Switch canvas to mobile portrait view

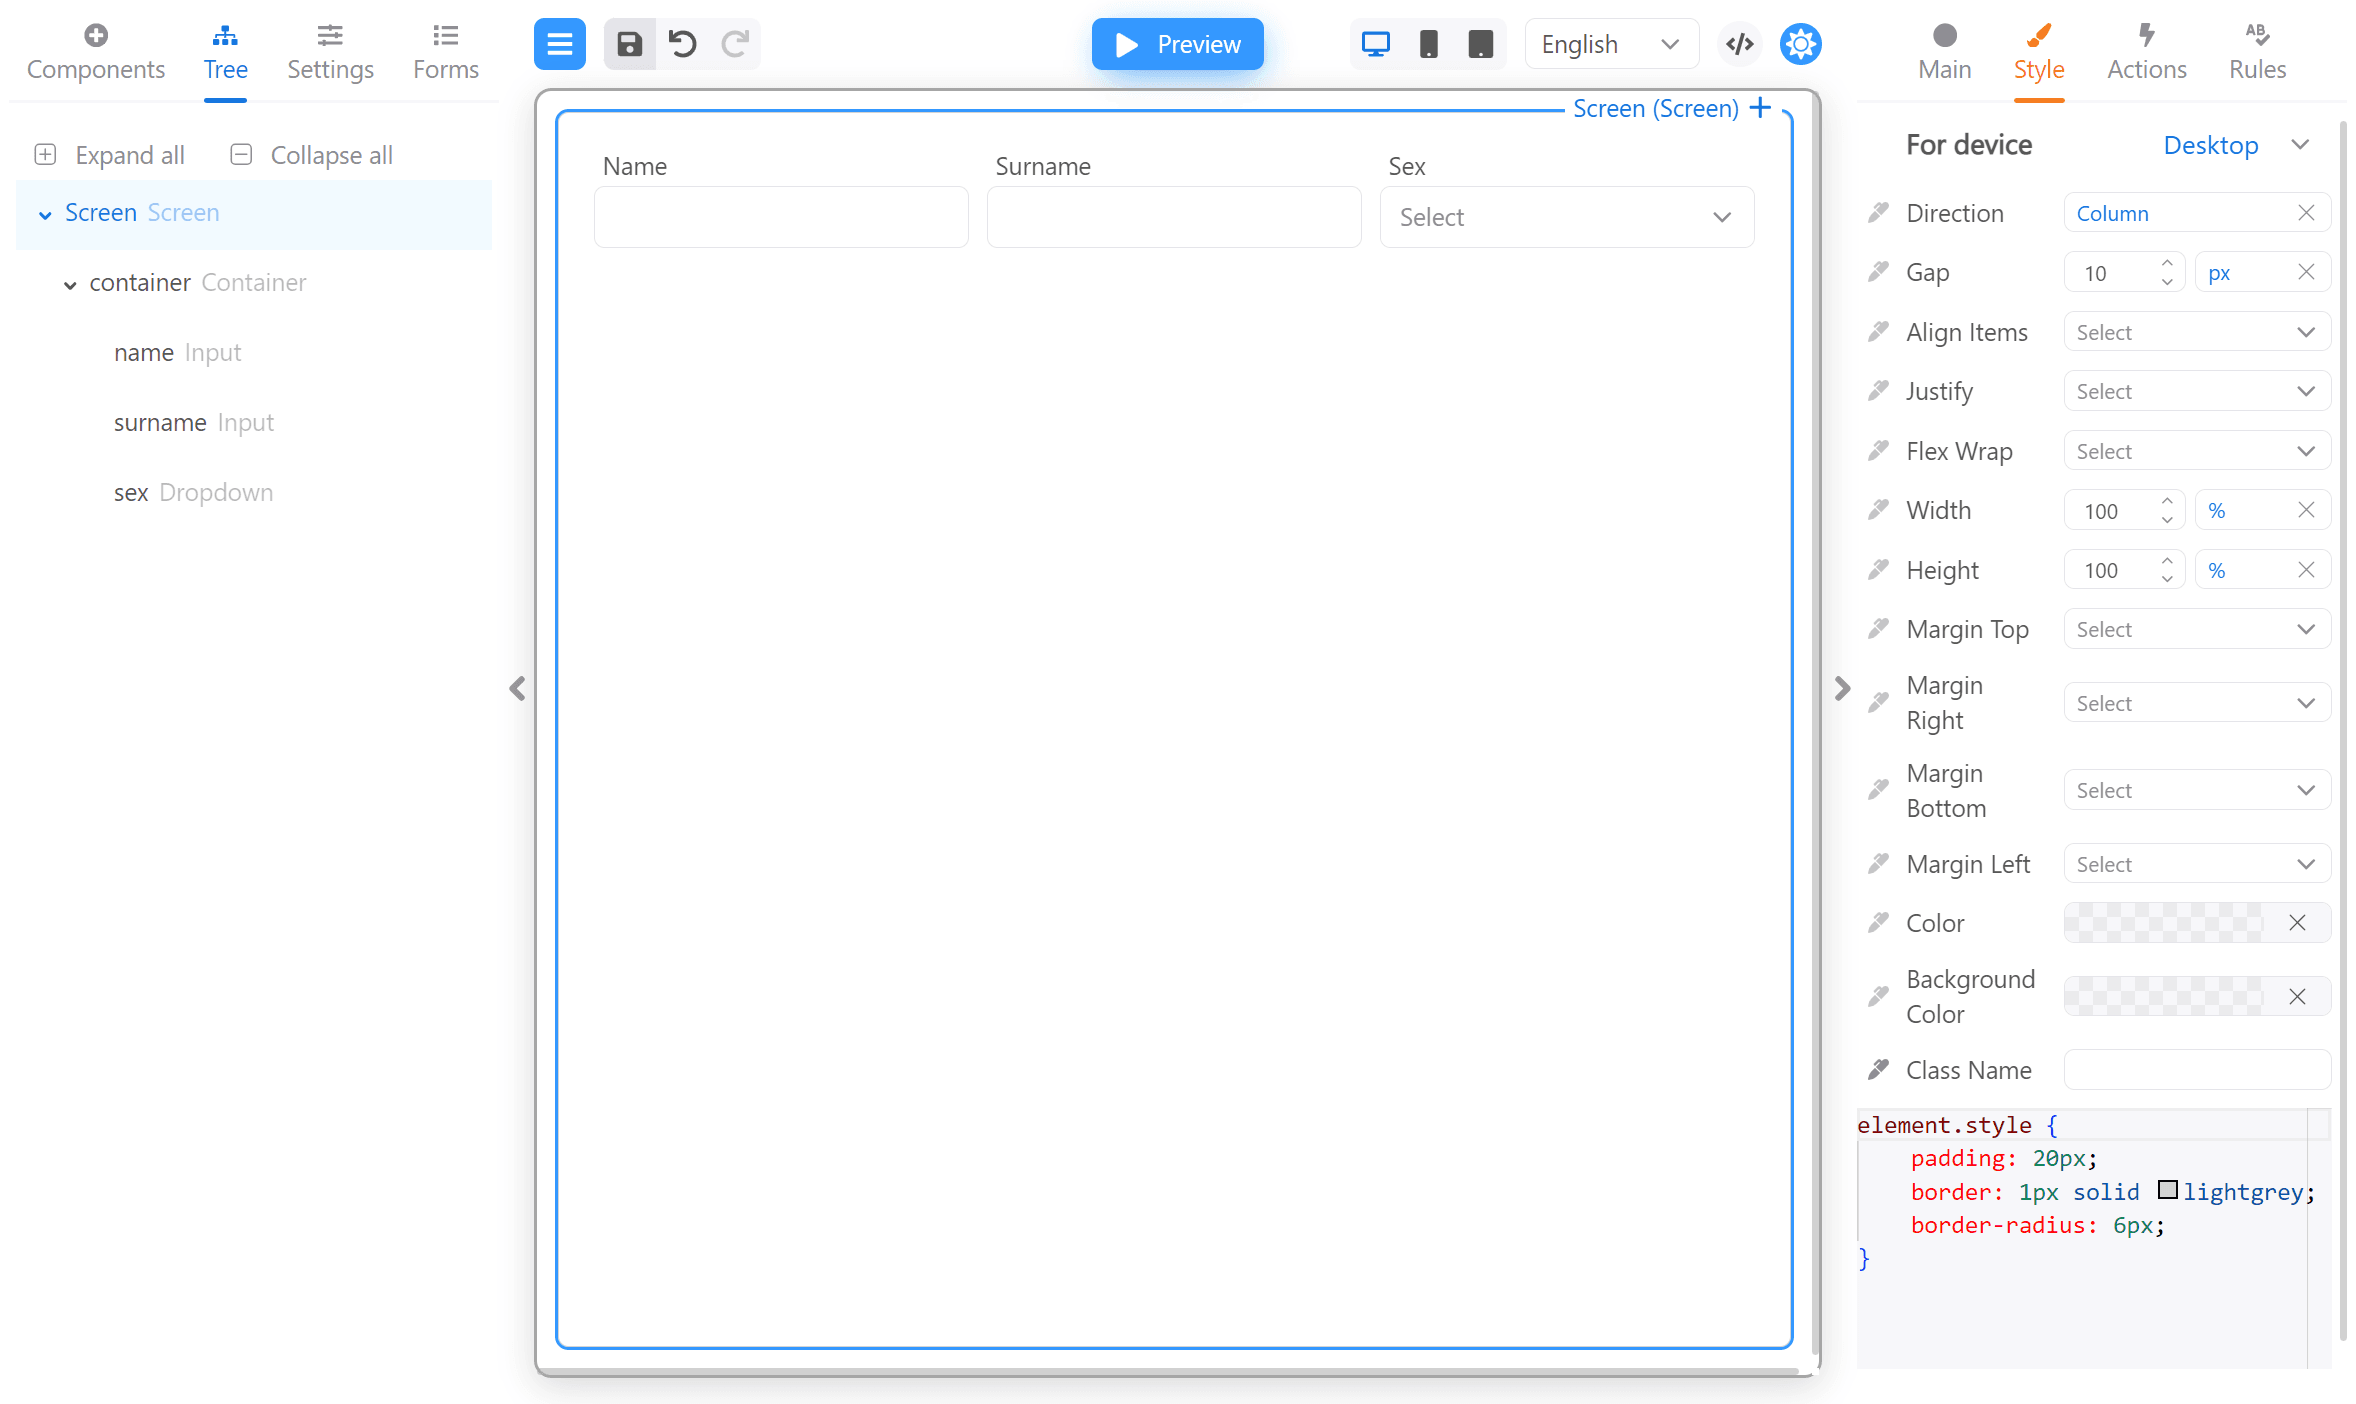(x=1428, y=43)
